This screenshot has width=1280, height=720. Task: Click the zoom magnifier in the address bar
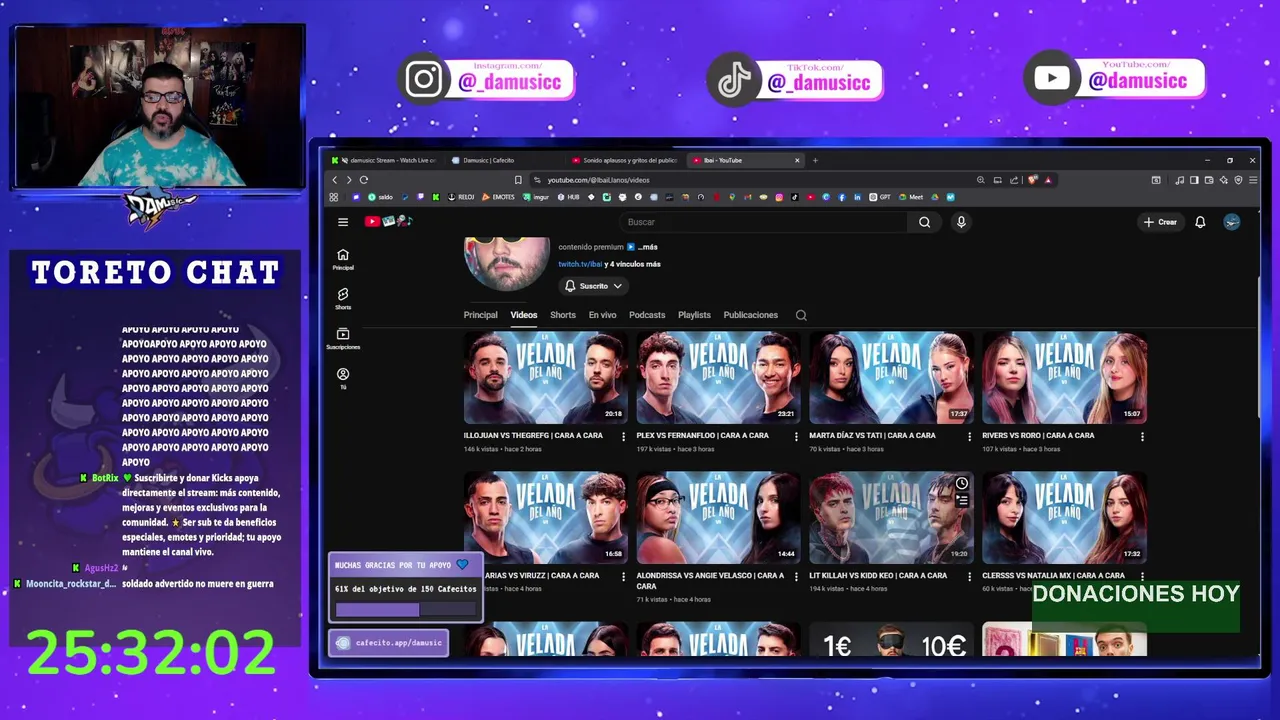click(x=981, y=180)
